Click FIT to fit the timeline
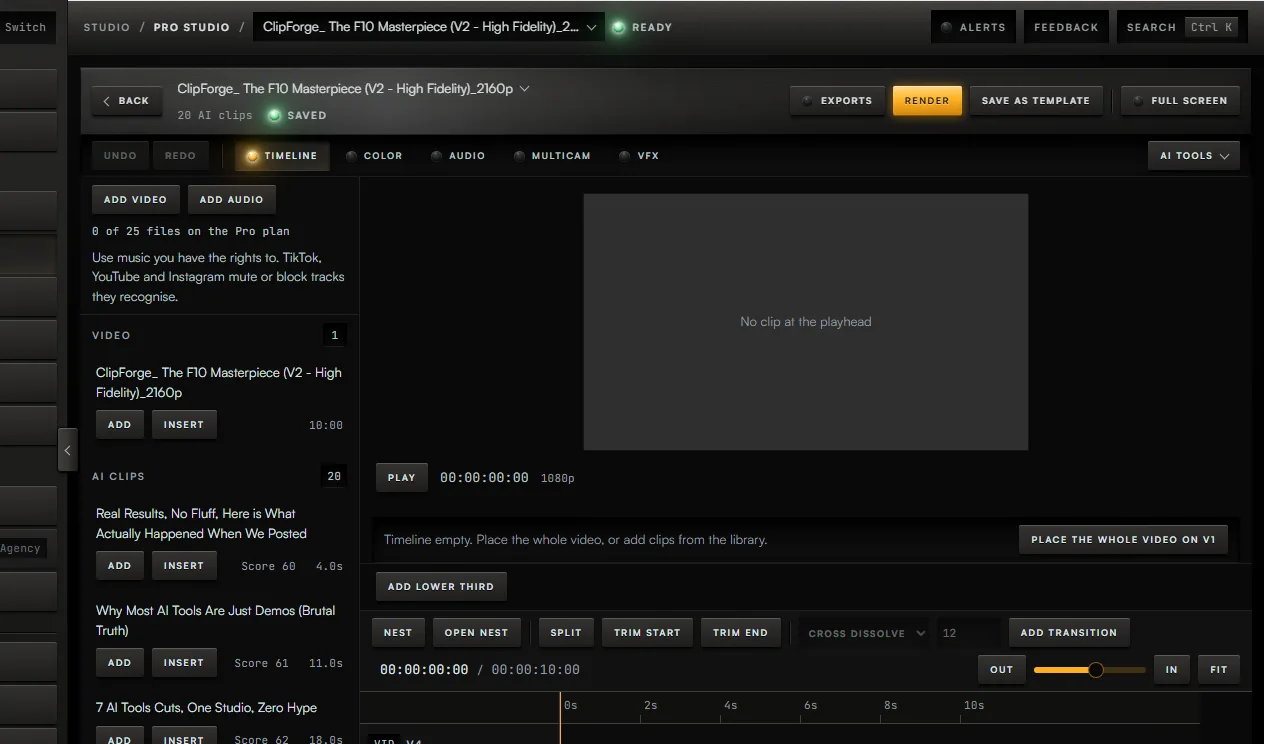 click(x=1219, y=670)
